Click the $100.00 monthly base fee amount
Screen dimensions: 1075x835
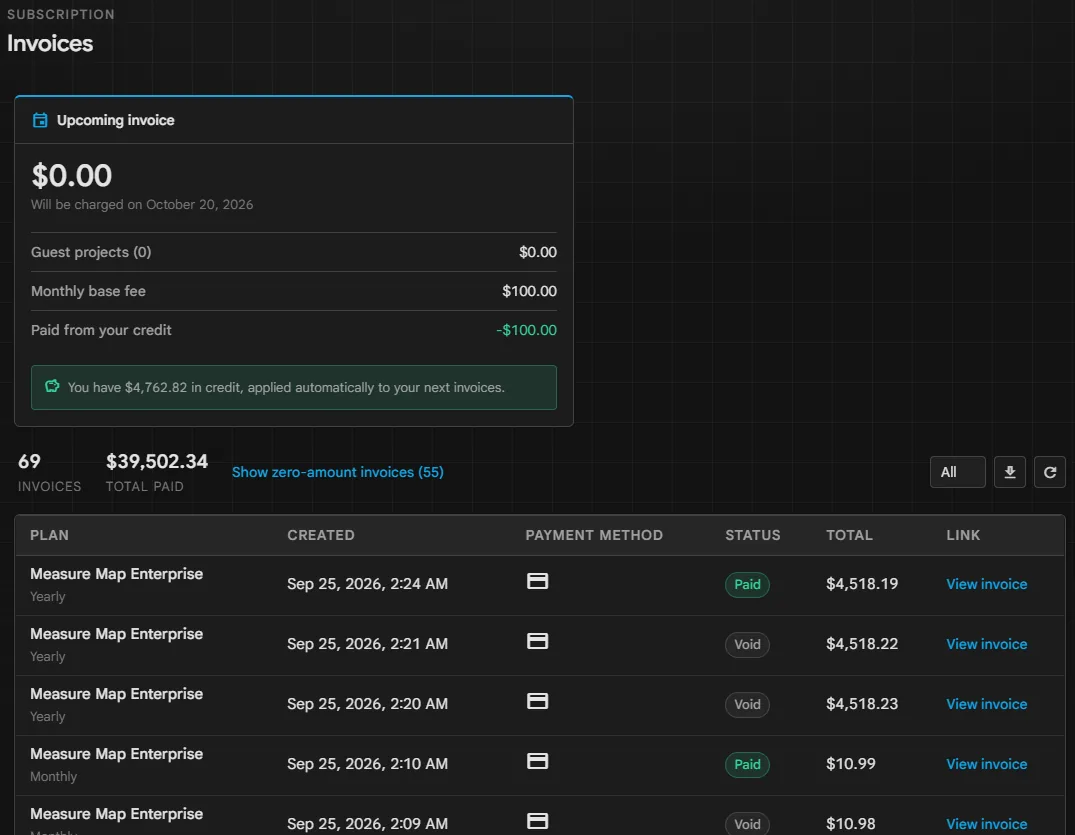529,291
